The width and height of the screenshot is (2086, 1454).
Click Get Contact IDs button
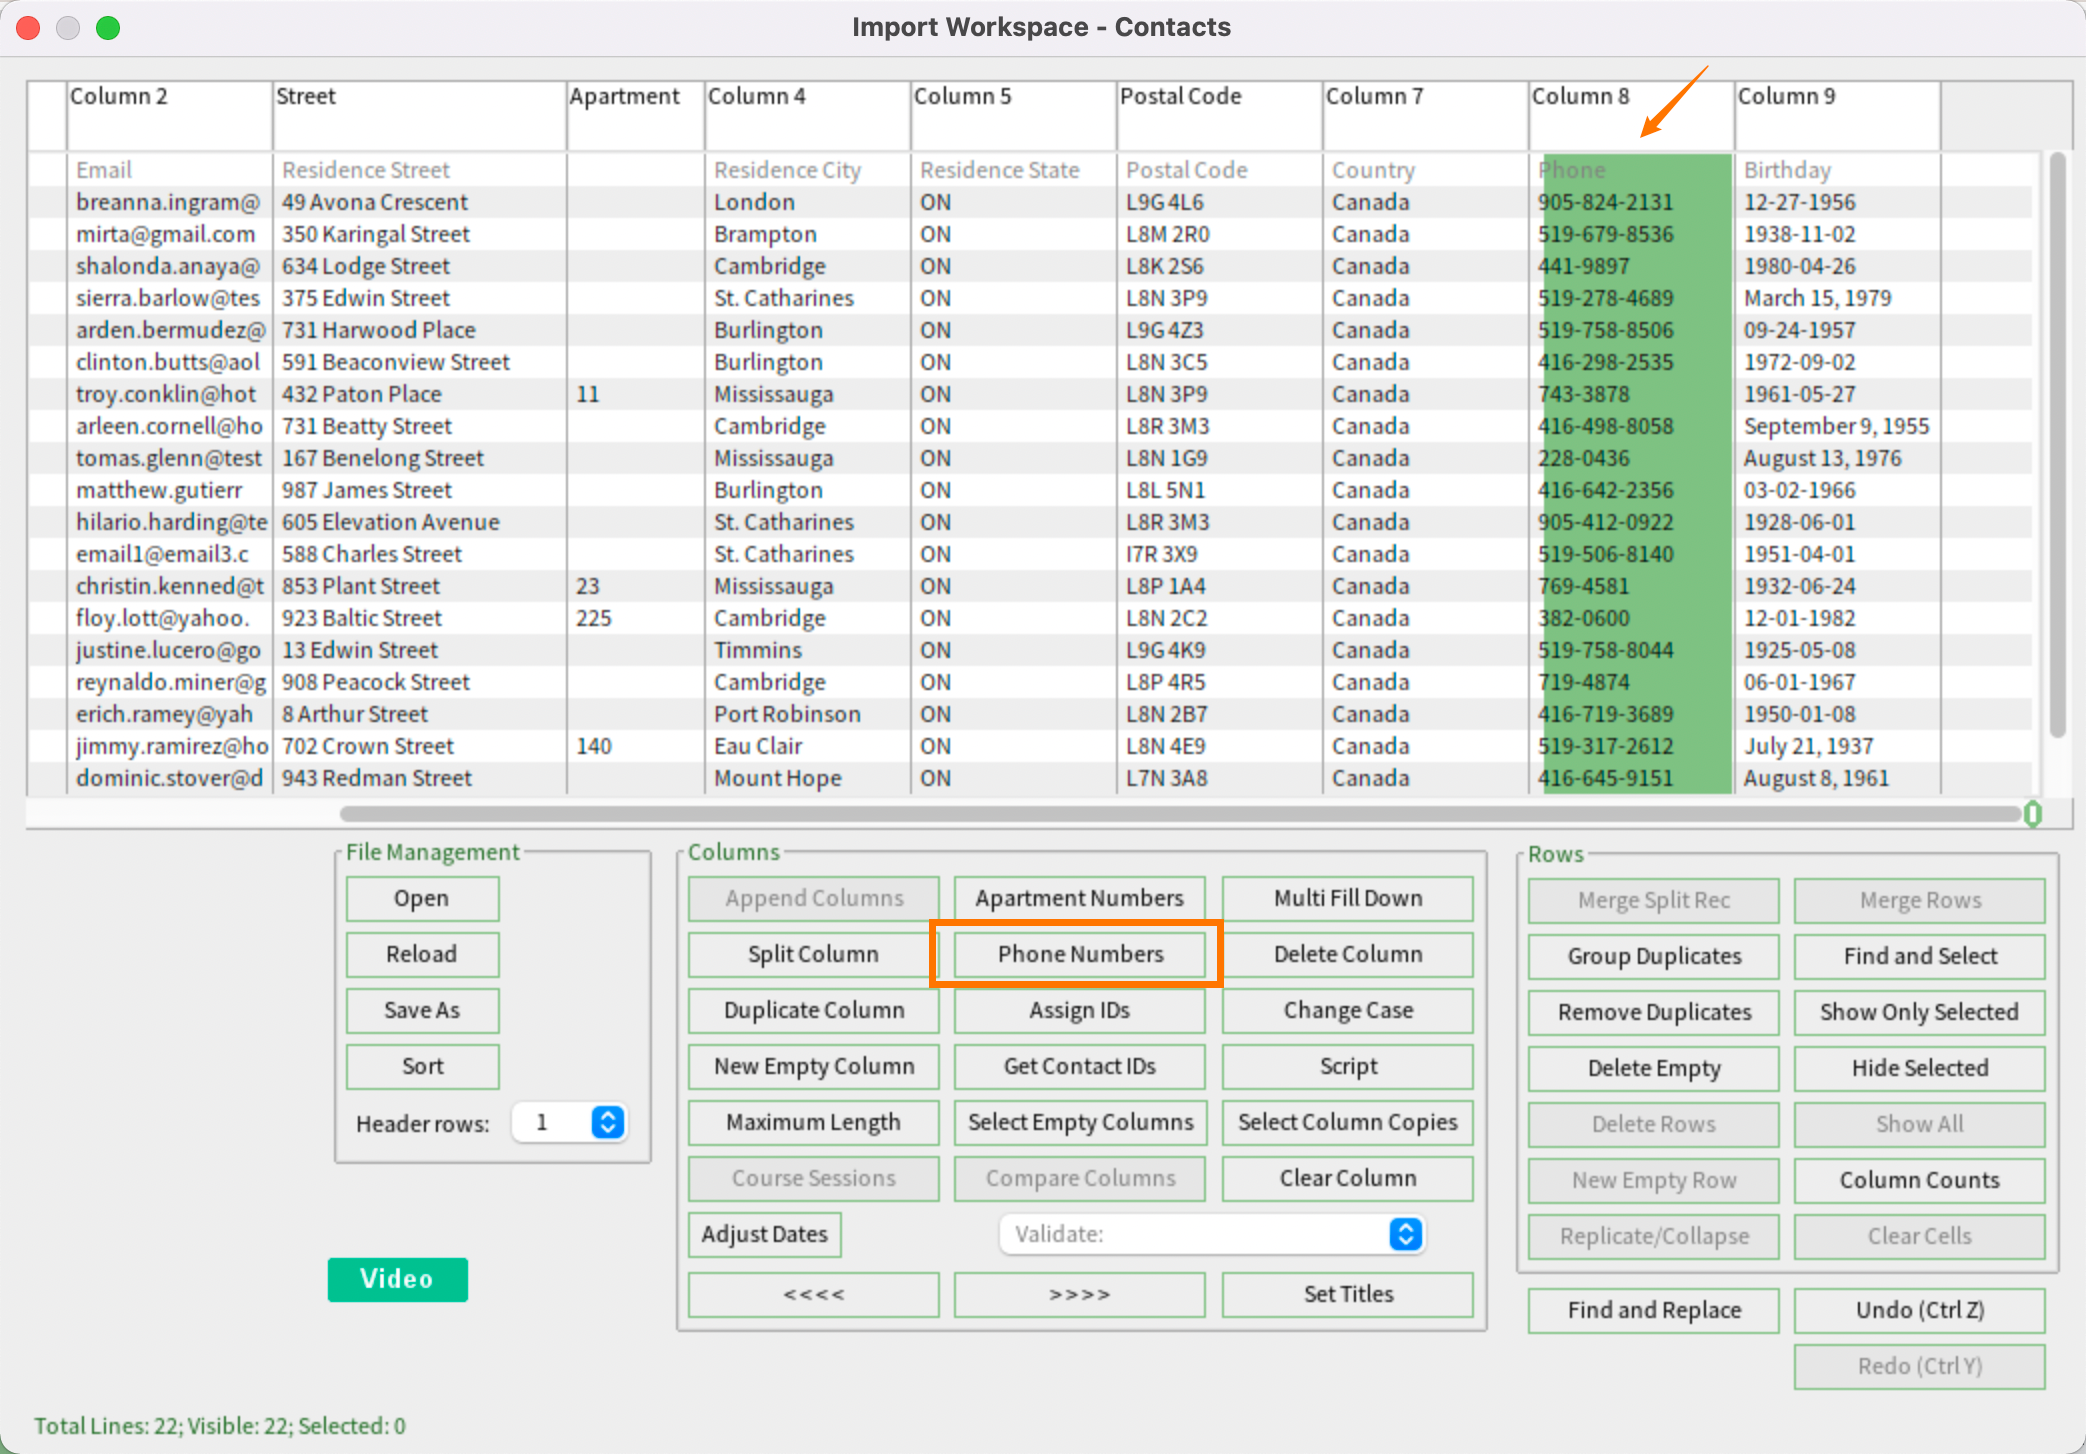(1080, 1066)
